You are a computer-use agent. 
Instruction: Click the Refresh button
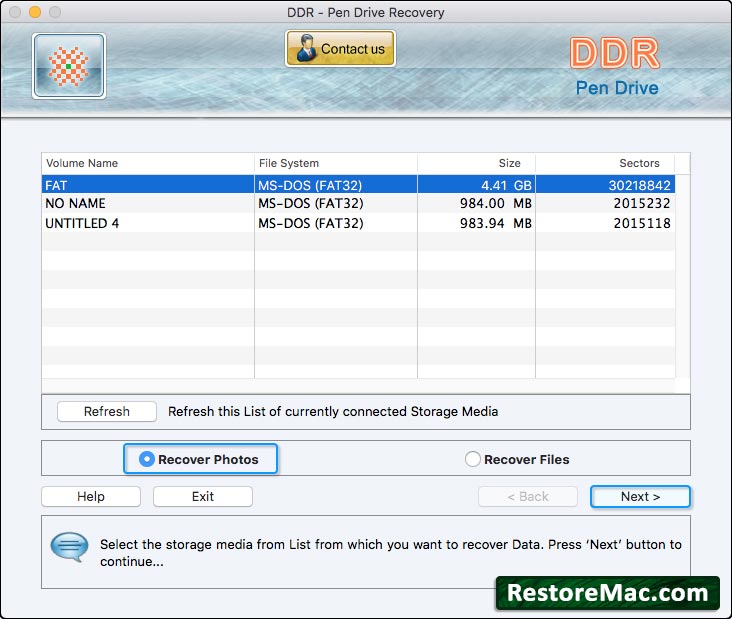click(107, 411)
